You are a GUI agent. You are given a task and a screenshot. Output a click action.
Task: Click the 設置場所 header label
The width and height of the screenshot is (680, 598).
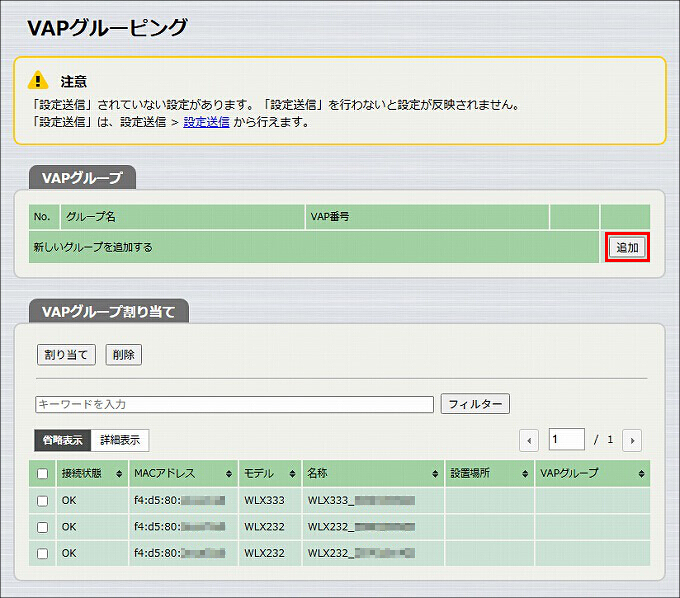point(470,473)
